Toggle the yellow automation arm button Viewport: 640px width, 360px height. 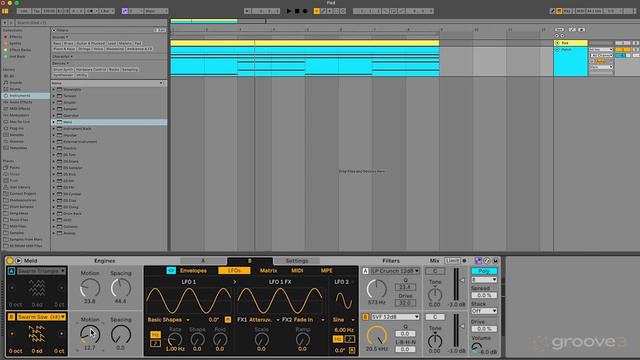coord(317,11)
